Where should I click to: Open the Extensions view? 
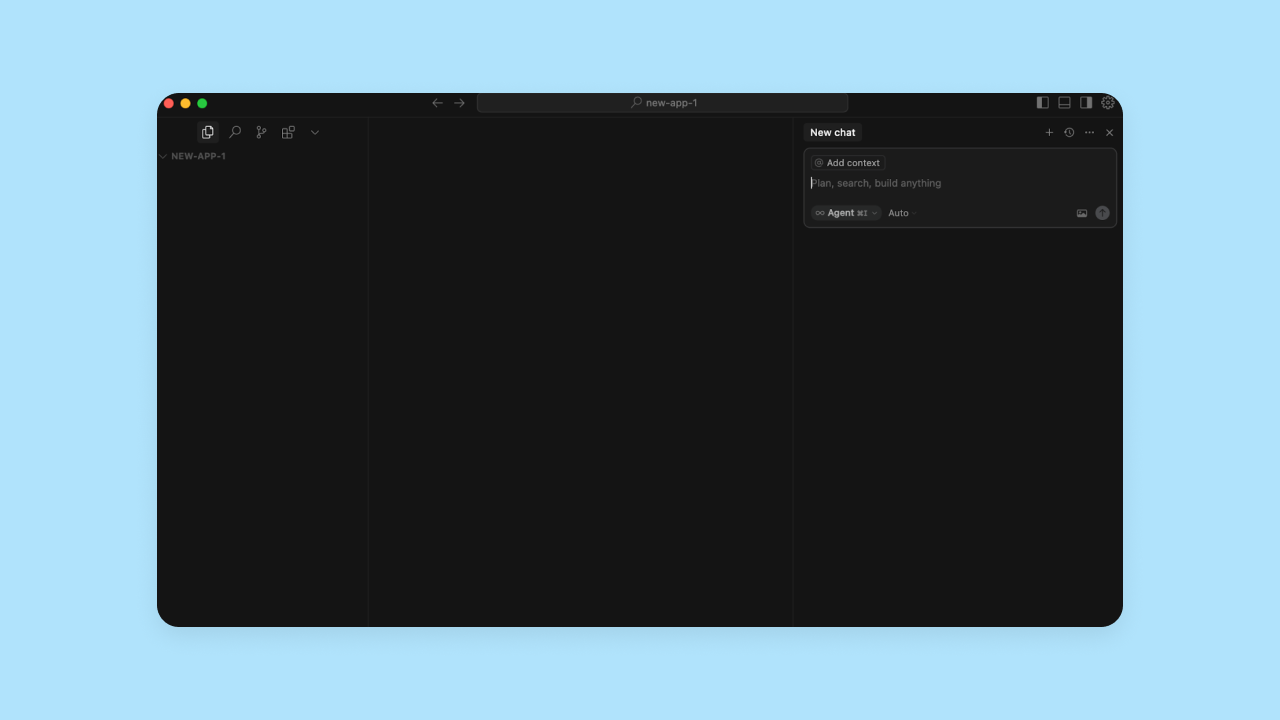coord(288,131)
